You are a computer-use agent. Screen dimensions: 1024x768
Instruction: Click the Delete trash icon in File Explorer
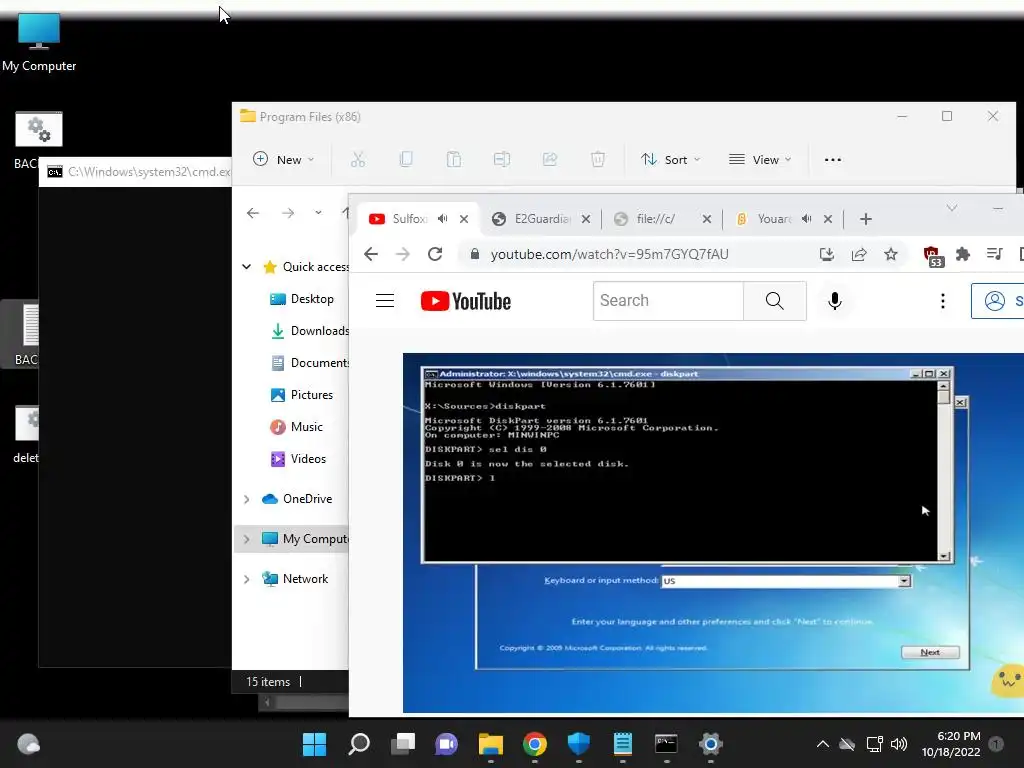598,159
